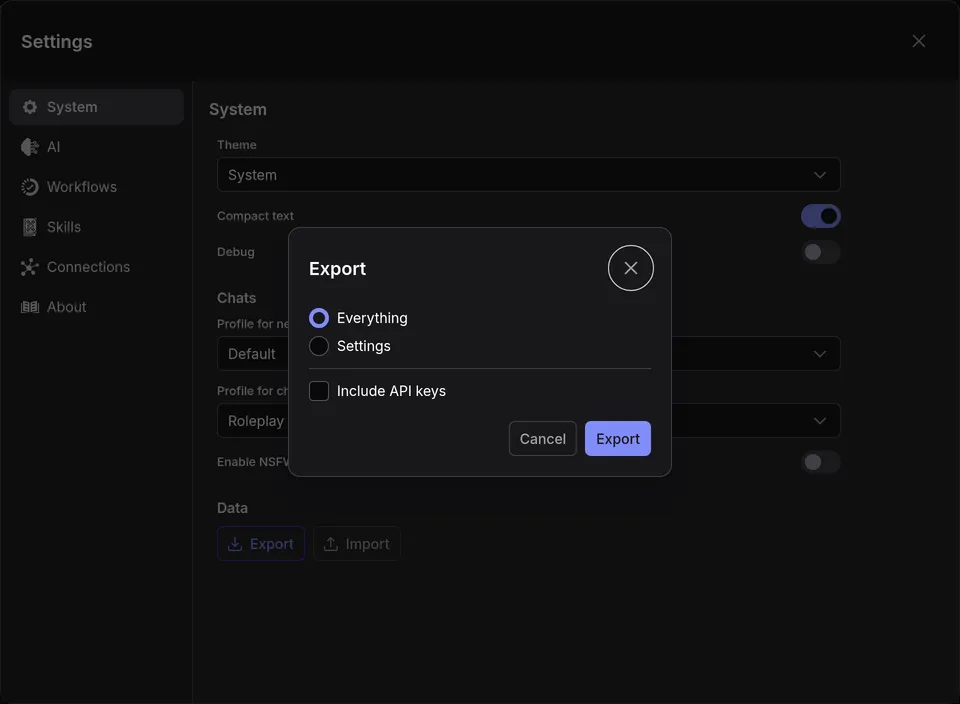Click the Theme field label

237,145
